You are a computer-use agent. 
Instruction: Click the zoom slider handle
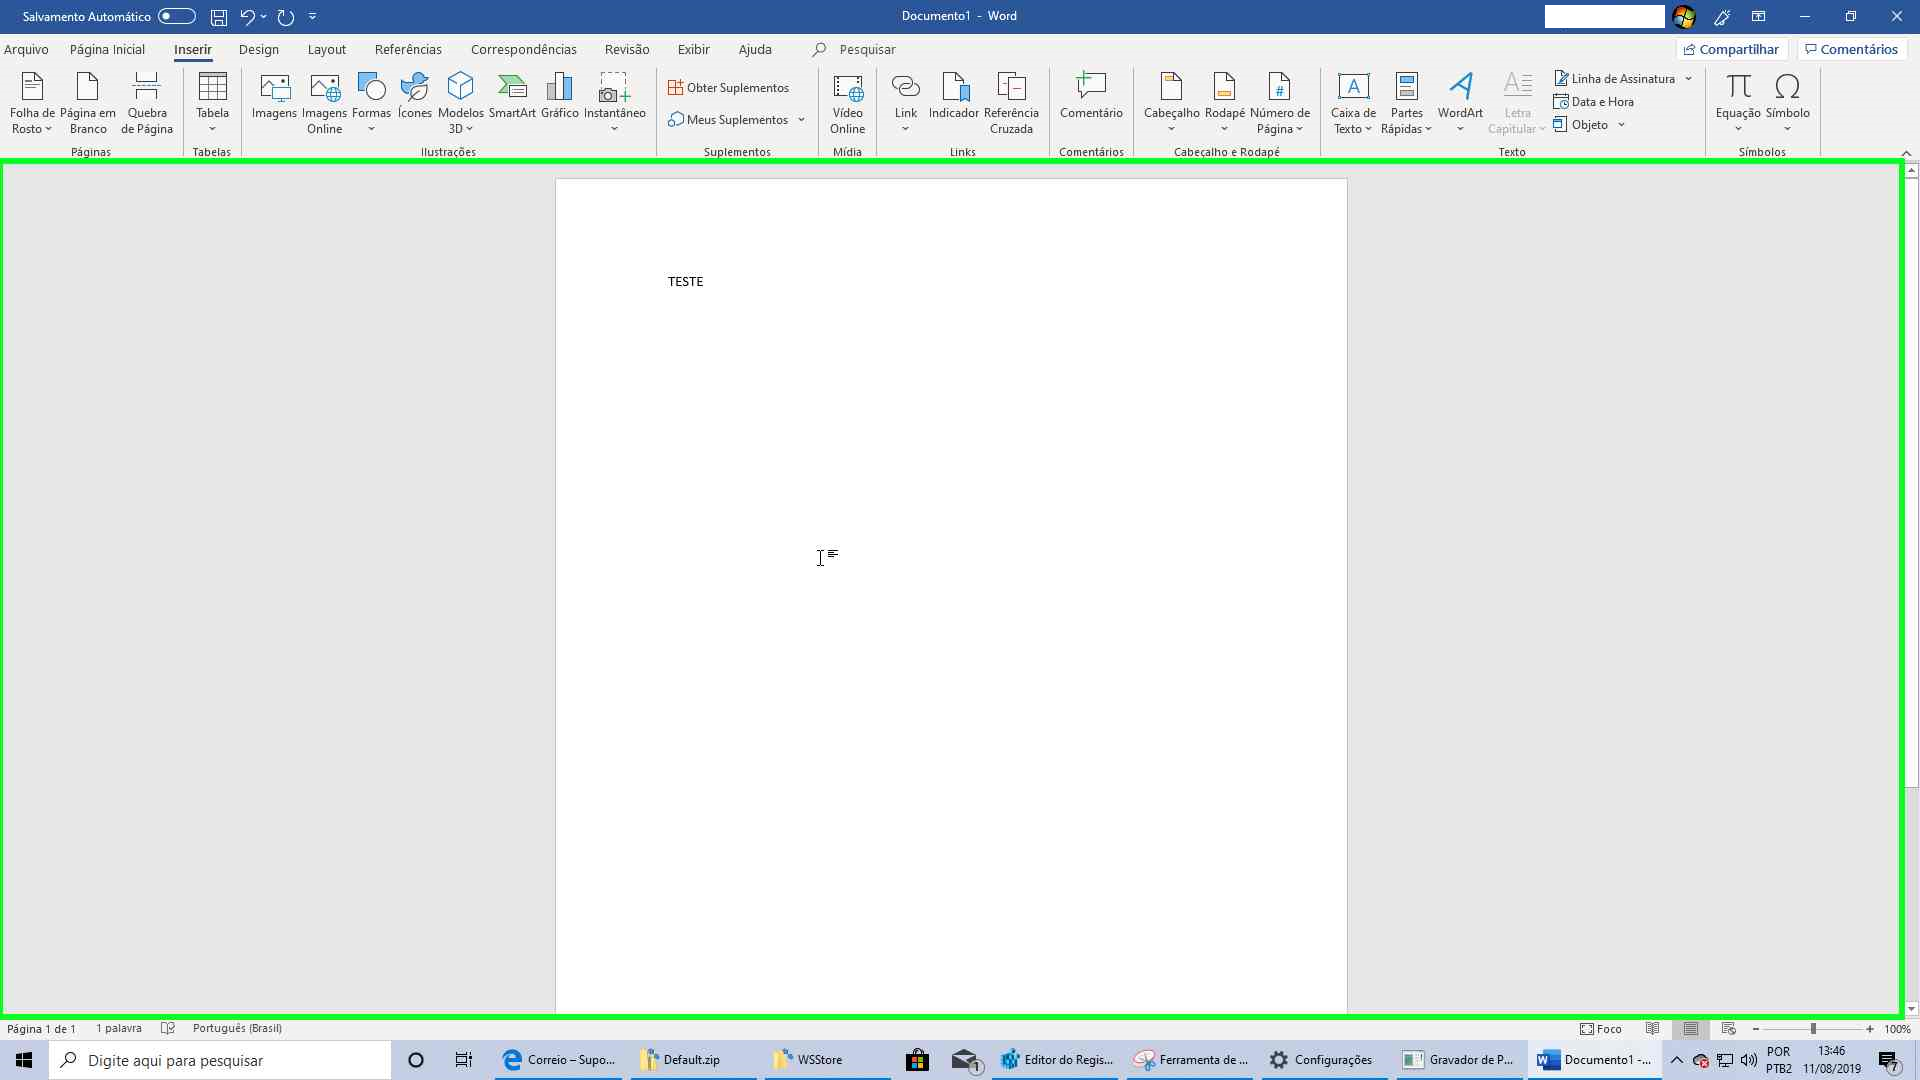pos(1813,1029)
